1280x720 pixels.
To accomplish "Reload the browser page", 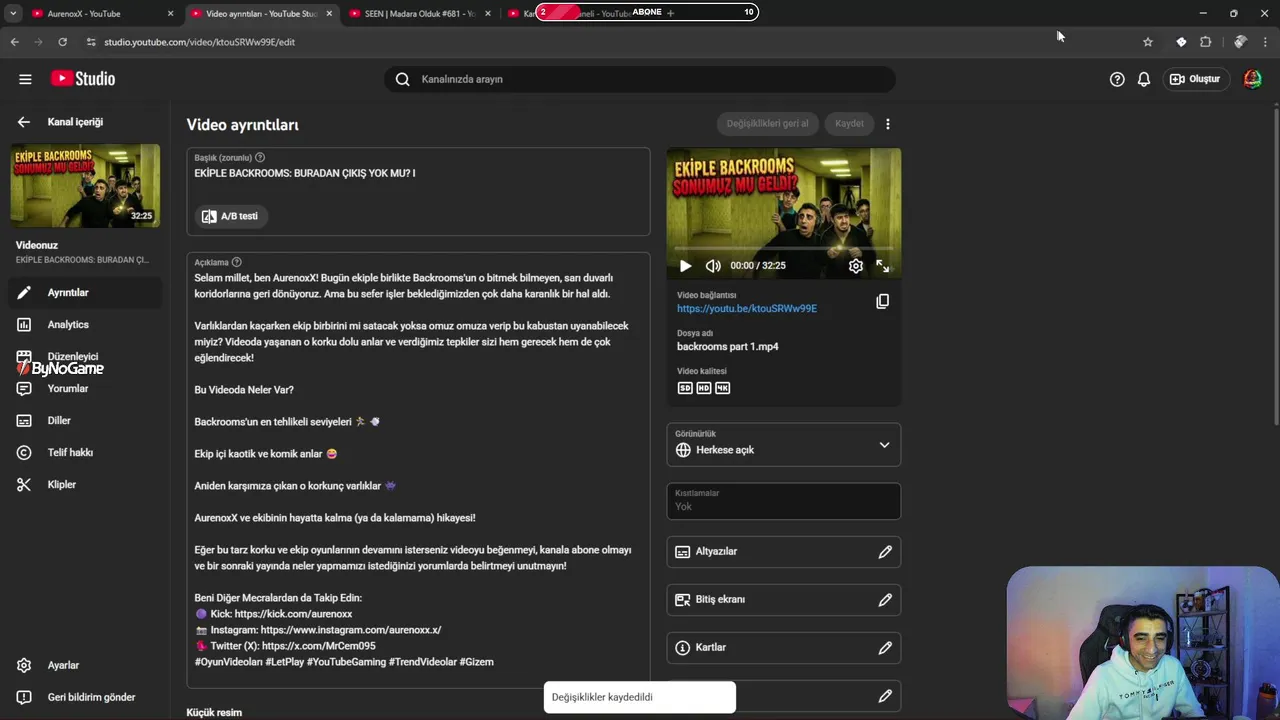I will pos(62,42).
